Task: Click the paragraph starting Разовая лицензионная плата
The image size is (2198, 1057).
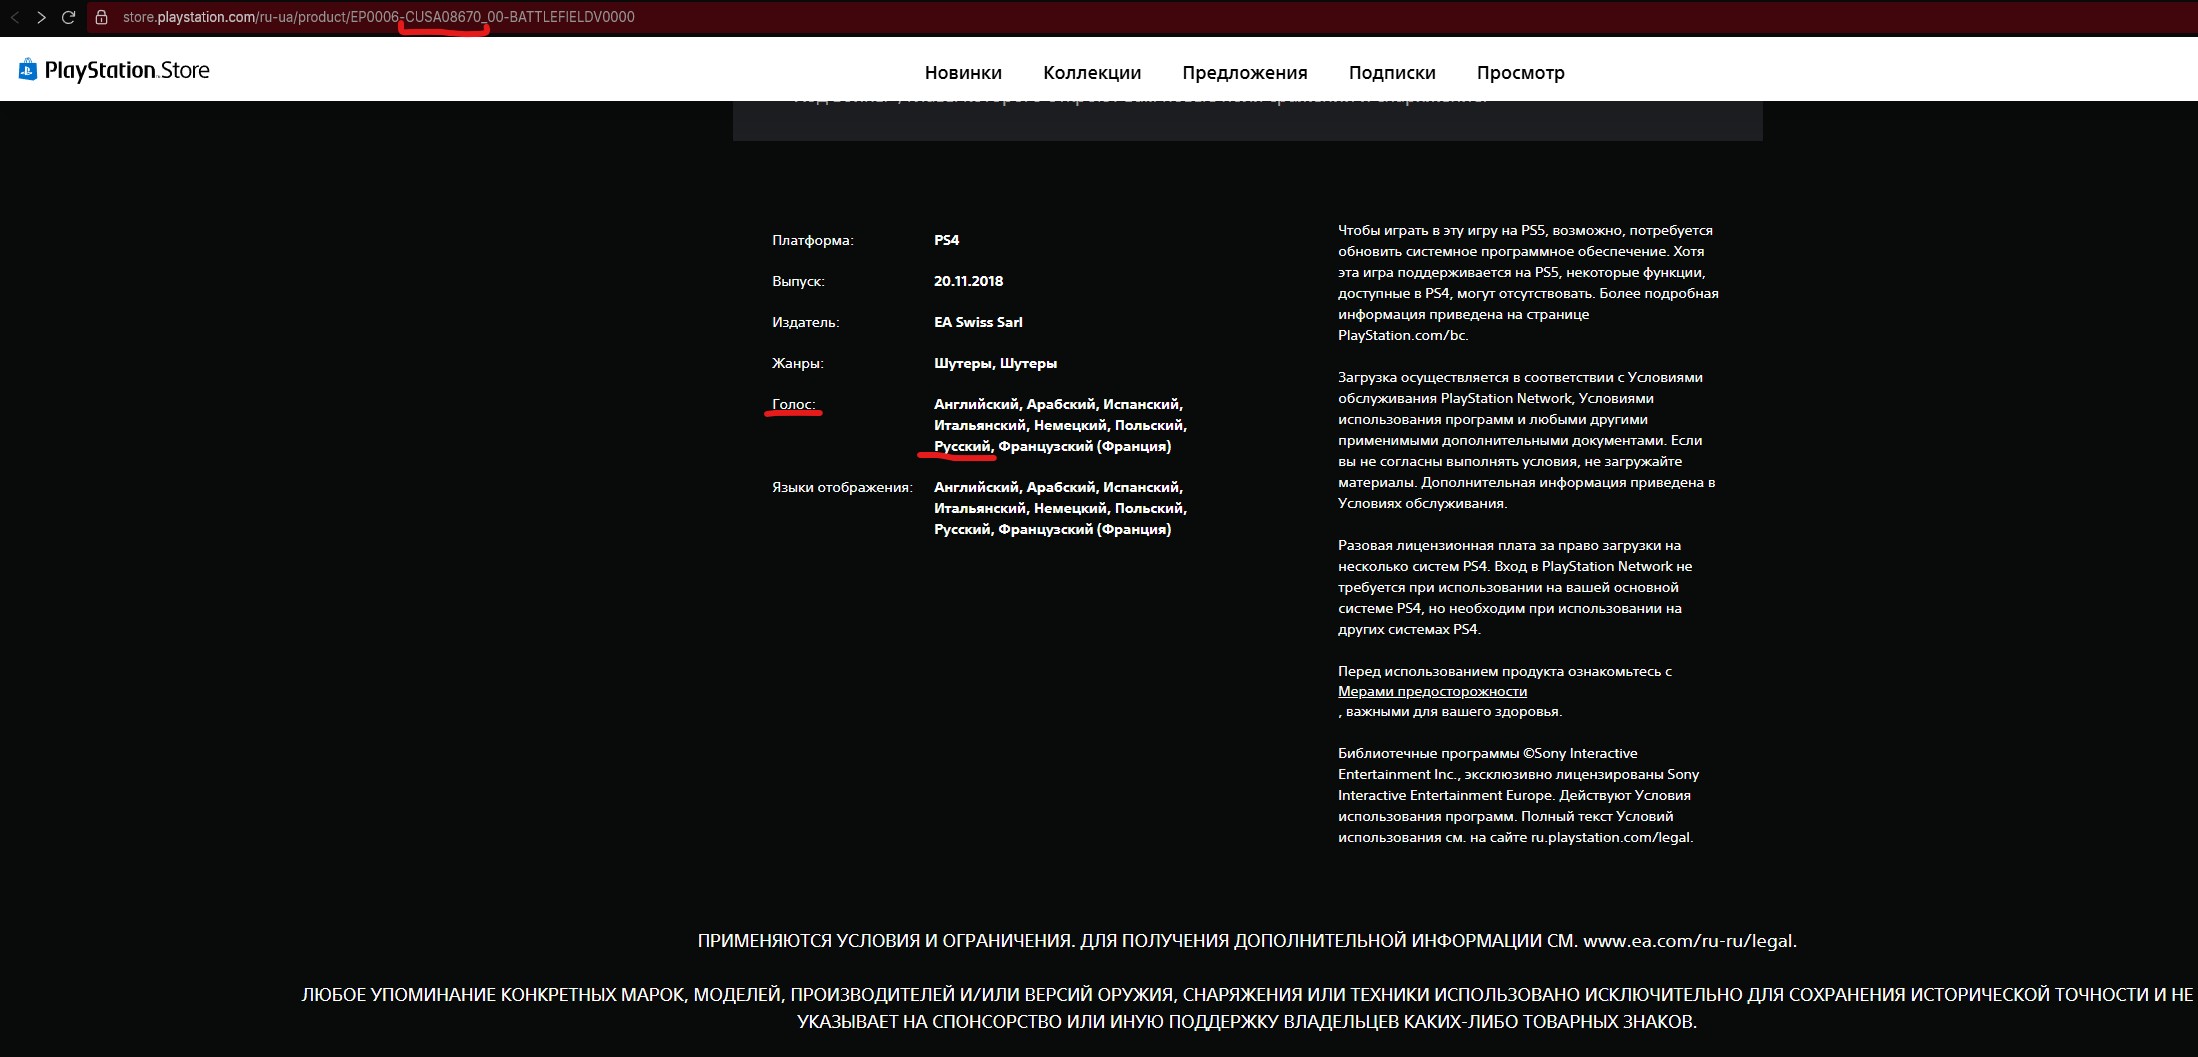Action: pos(1515,587)
